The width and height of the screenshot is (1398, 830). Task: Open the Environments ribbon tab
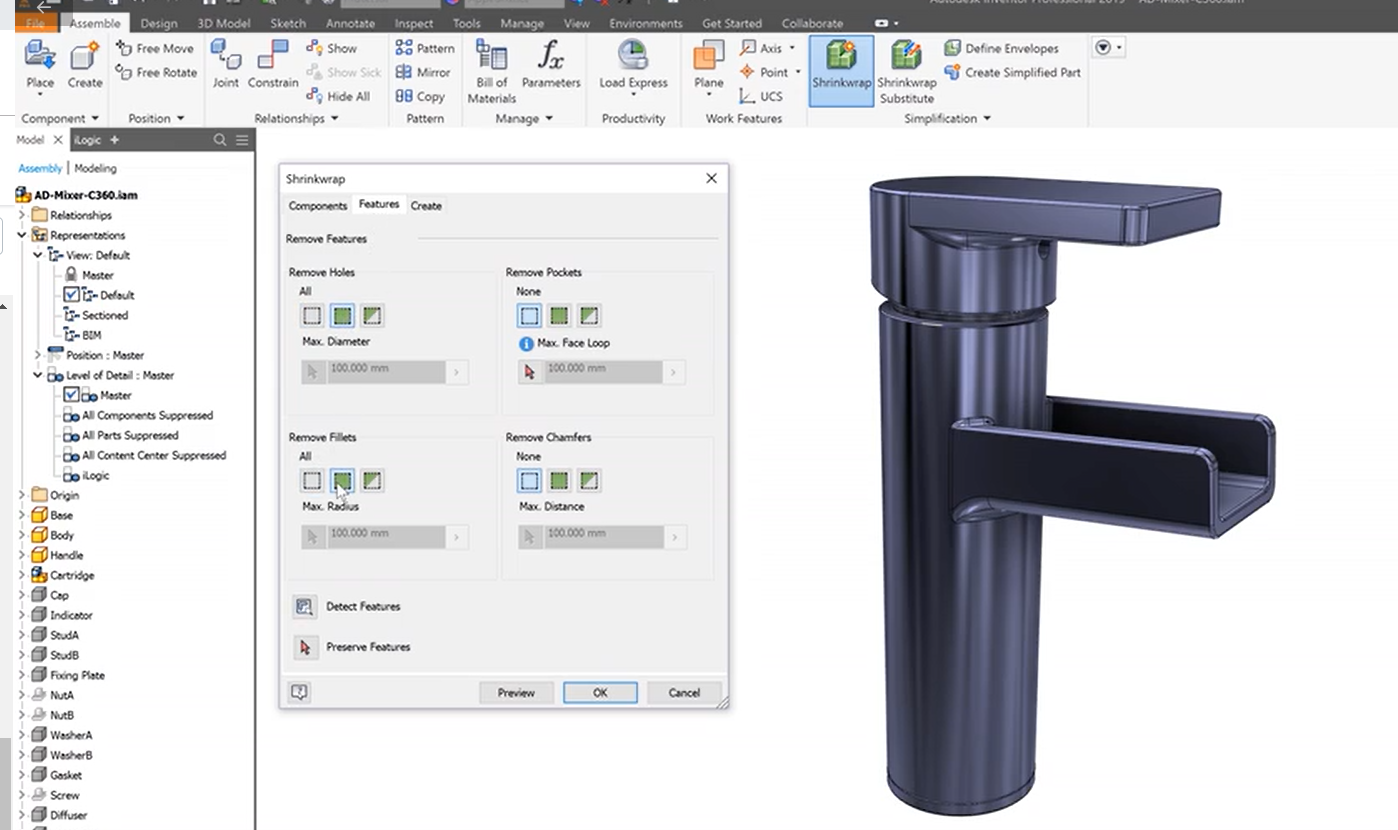coord(645,23)
